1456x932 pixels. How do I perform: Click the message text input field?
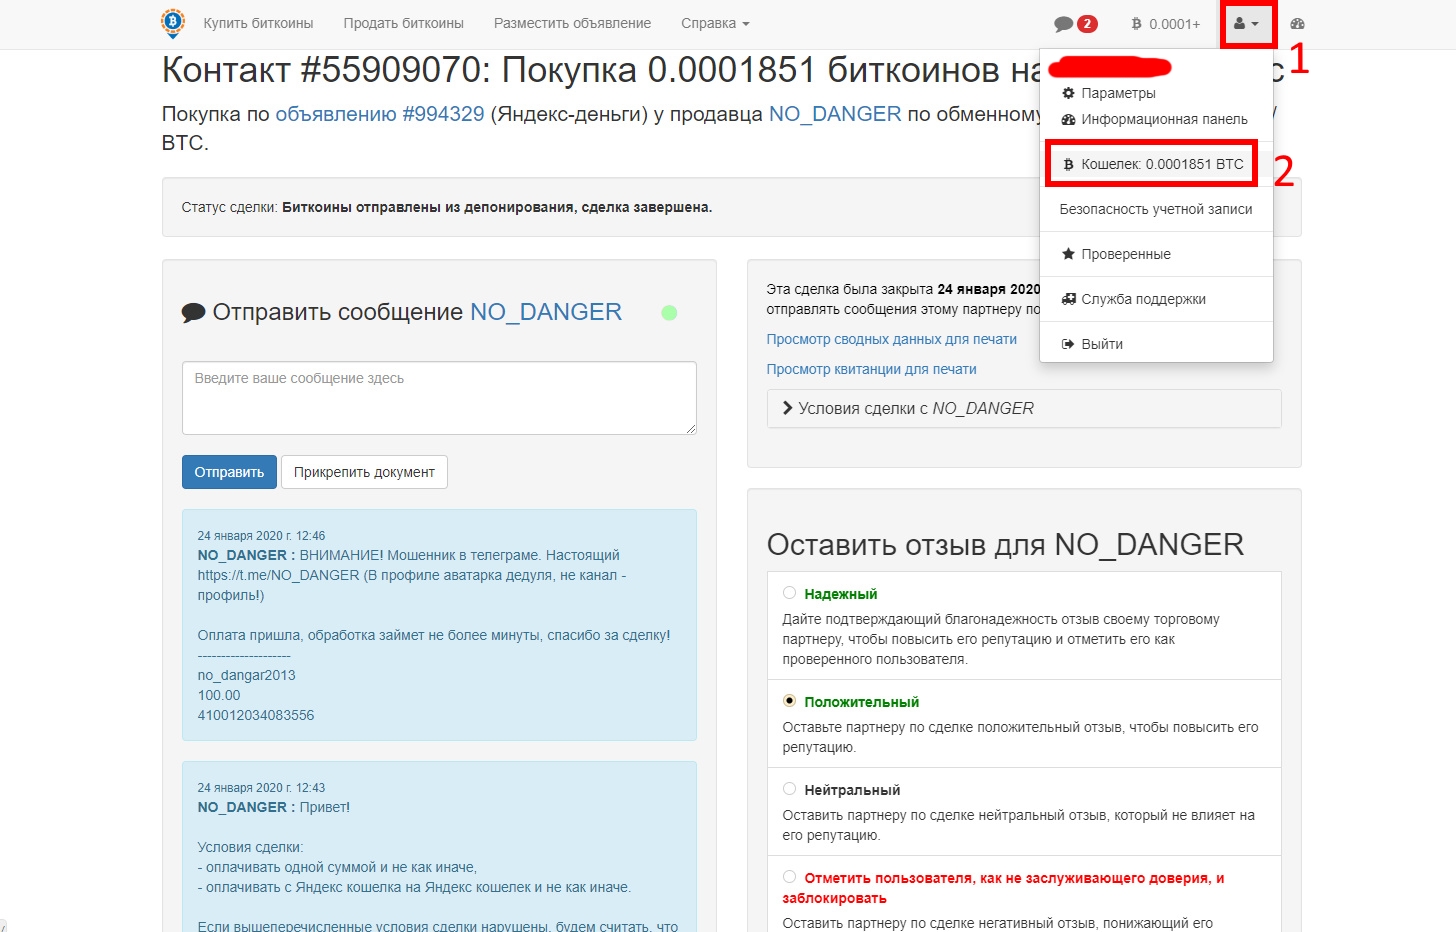(438, 397)
